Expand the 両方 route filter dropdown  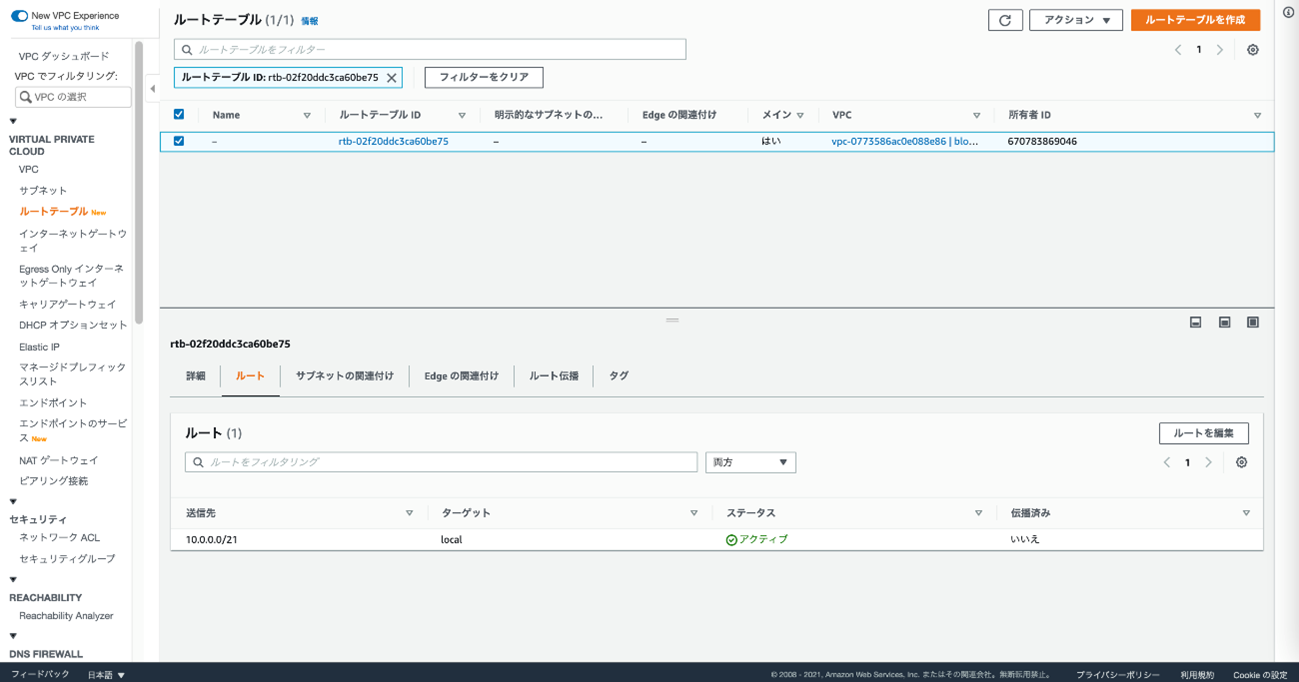(x=750, y=462)
